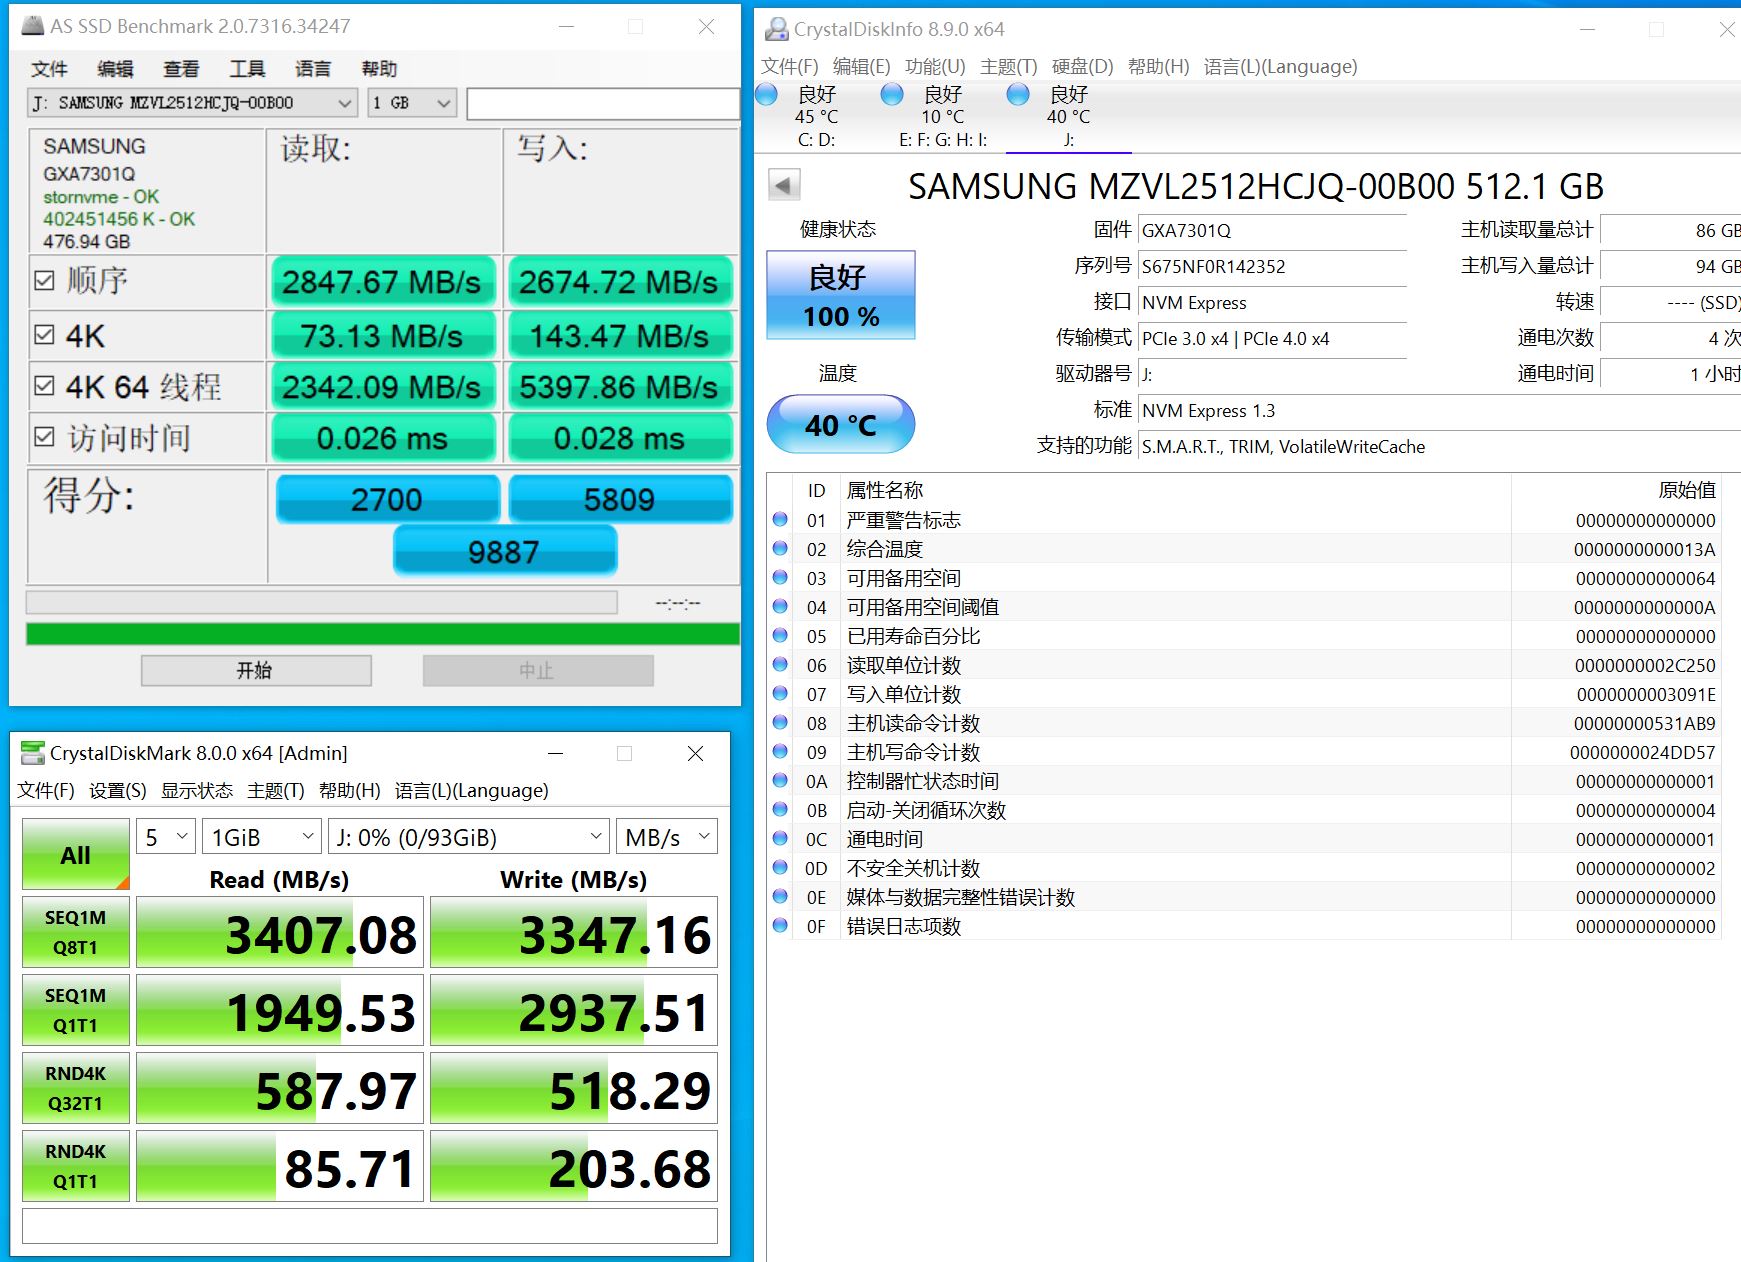This screenshot has width=1741, height=1262.
Task: Open the 语言(L)(Language) menu in CrystalDiskInfo
Action: point(1281,66)
